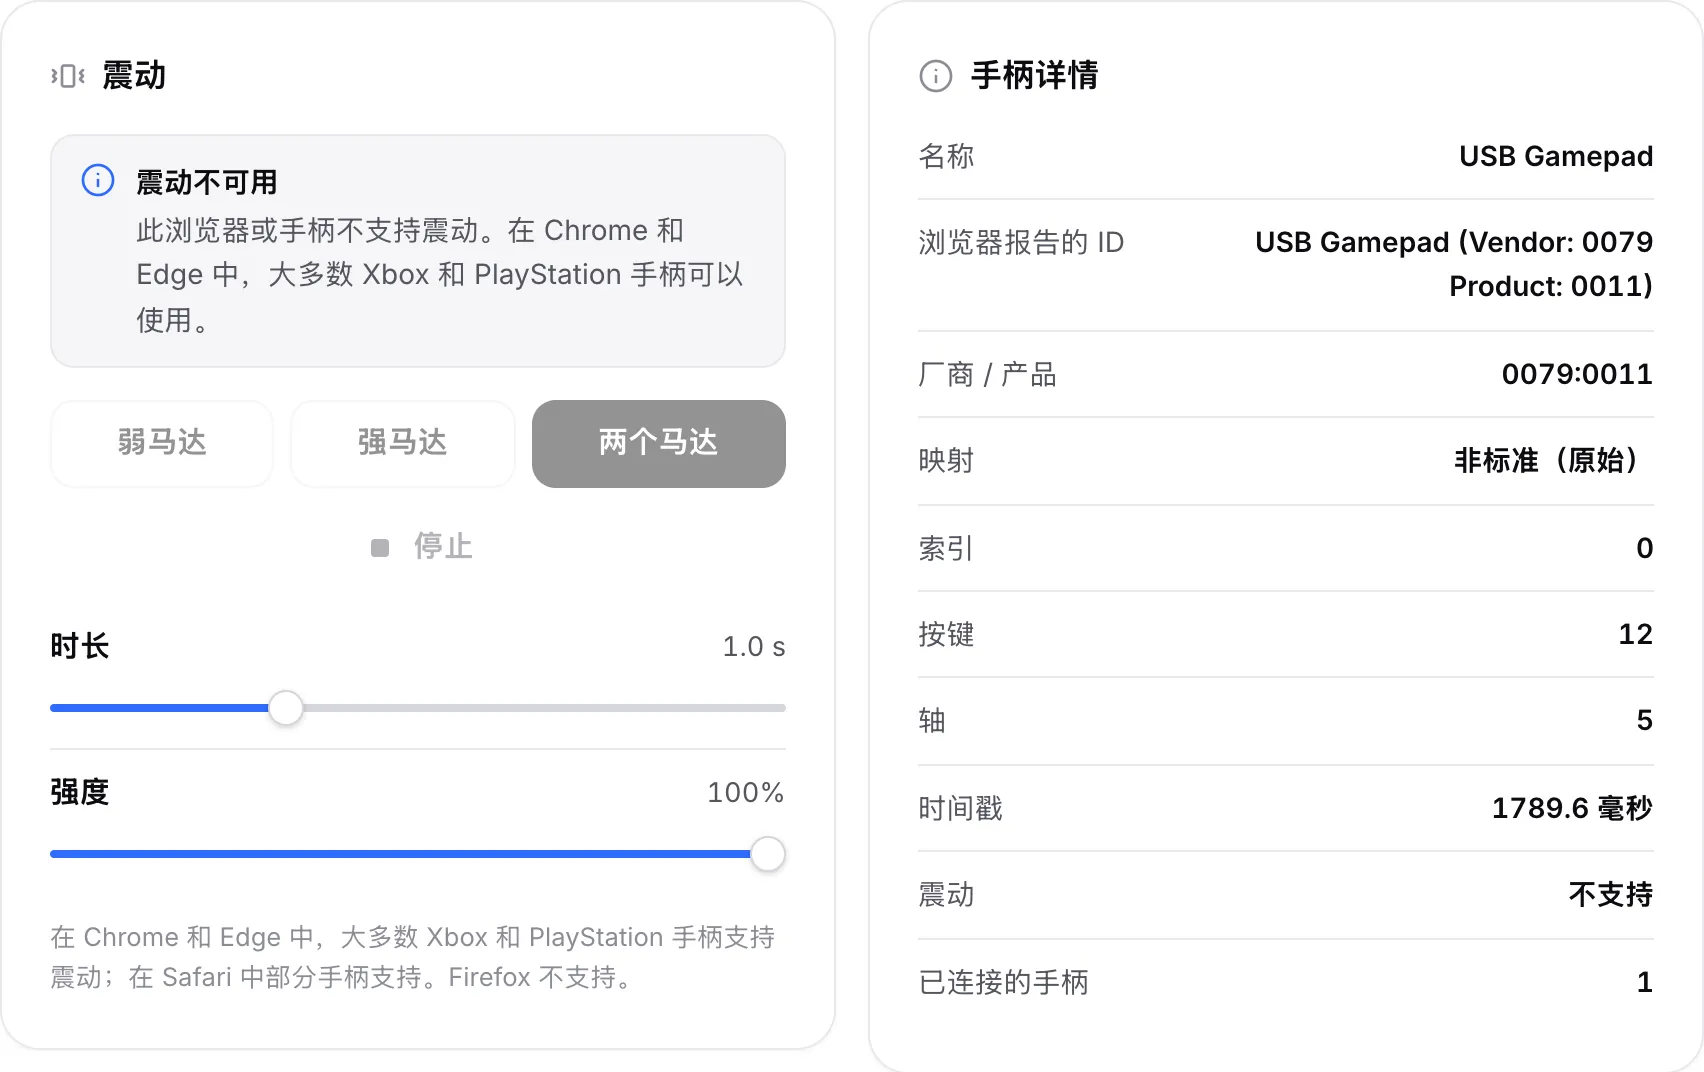Click the info icon beside 手柄详情
Image resolution: width=1704 pixels, height=1072 pixels.
[x=936, y=76]
